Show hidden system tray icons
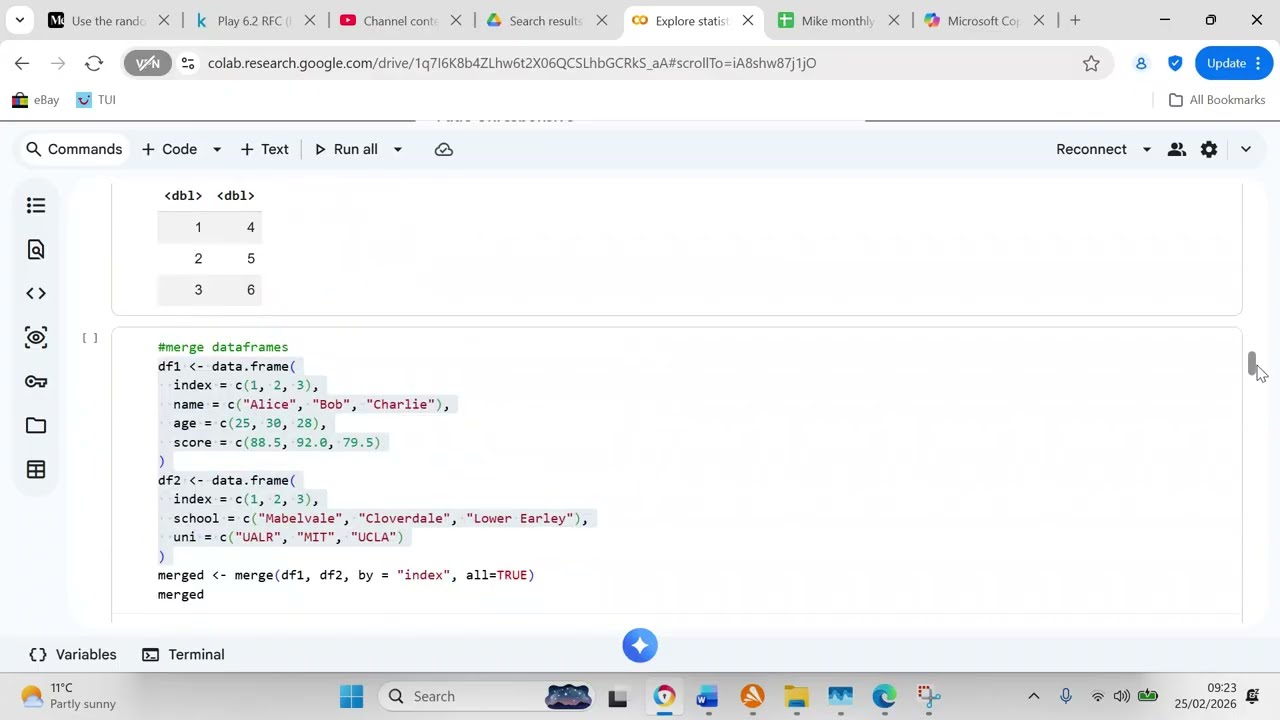 1034,696
